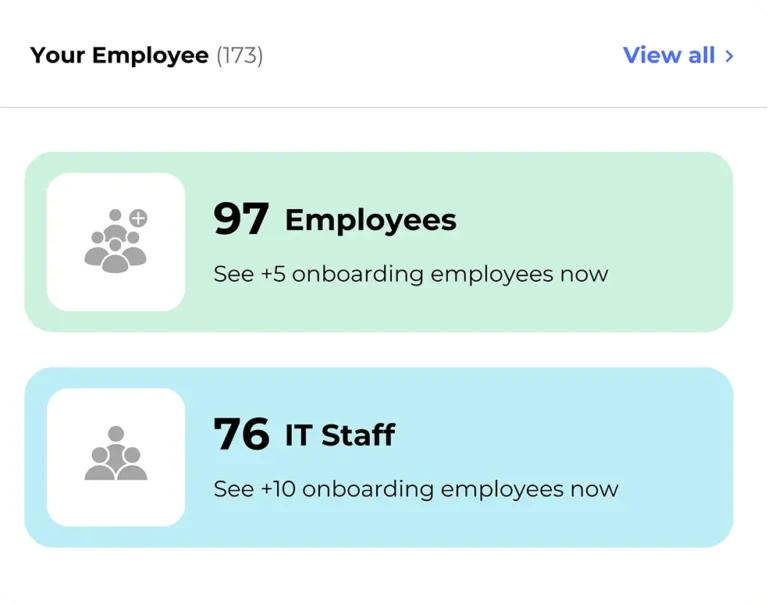Click the 76 number in blue card
The image size is (768, 604).
click(241, 434)
